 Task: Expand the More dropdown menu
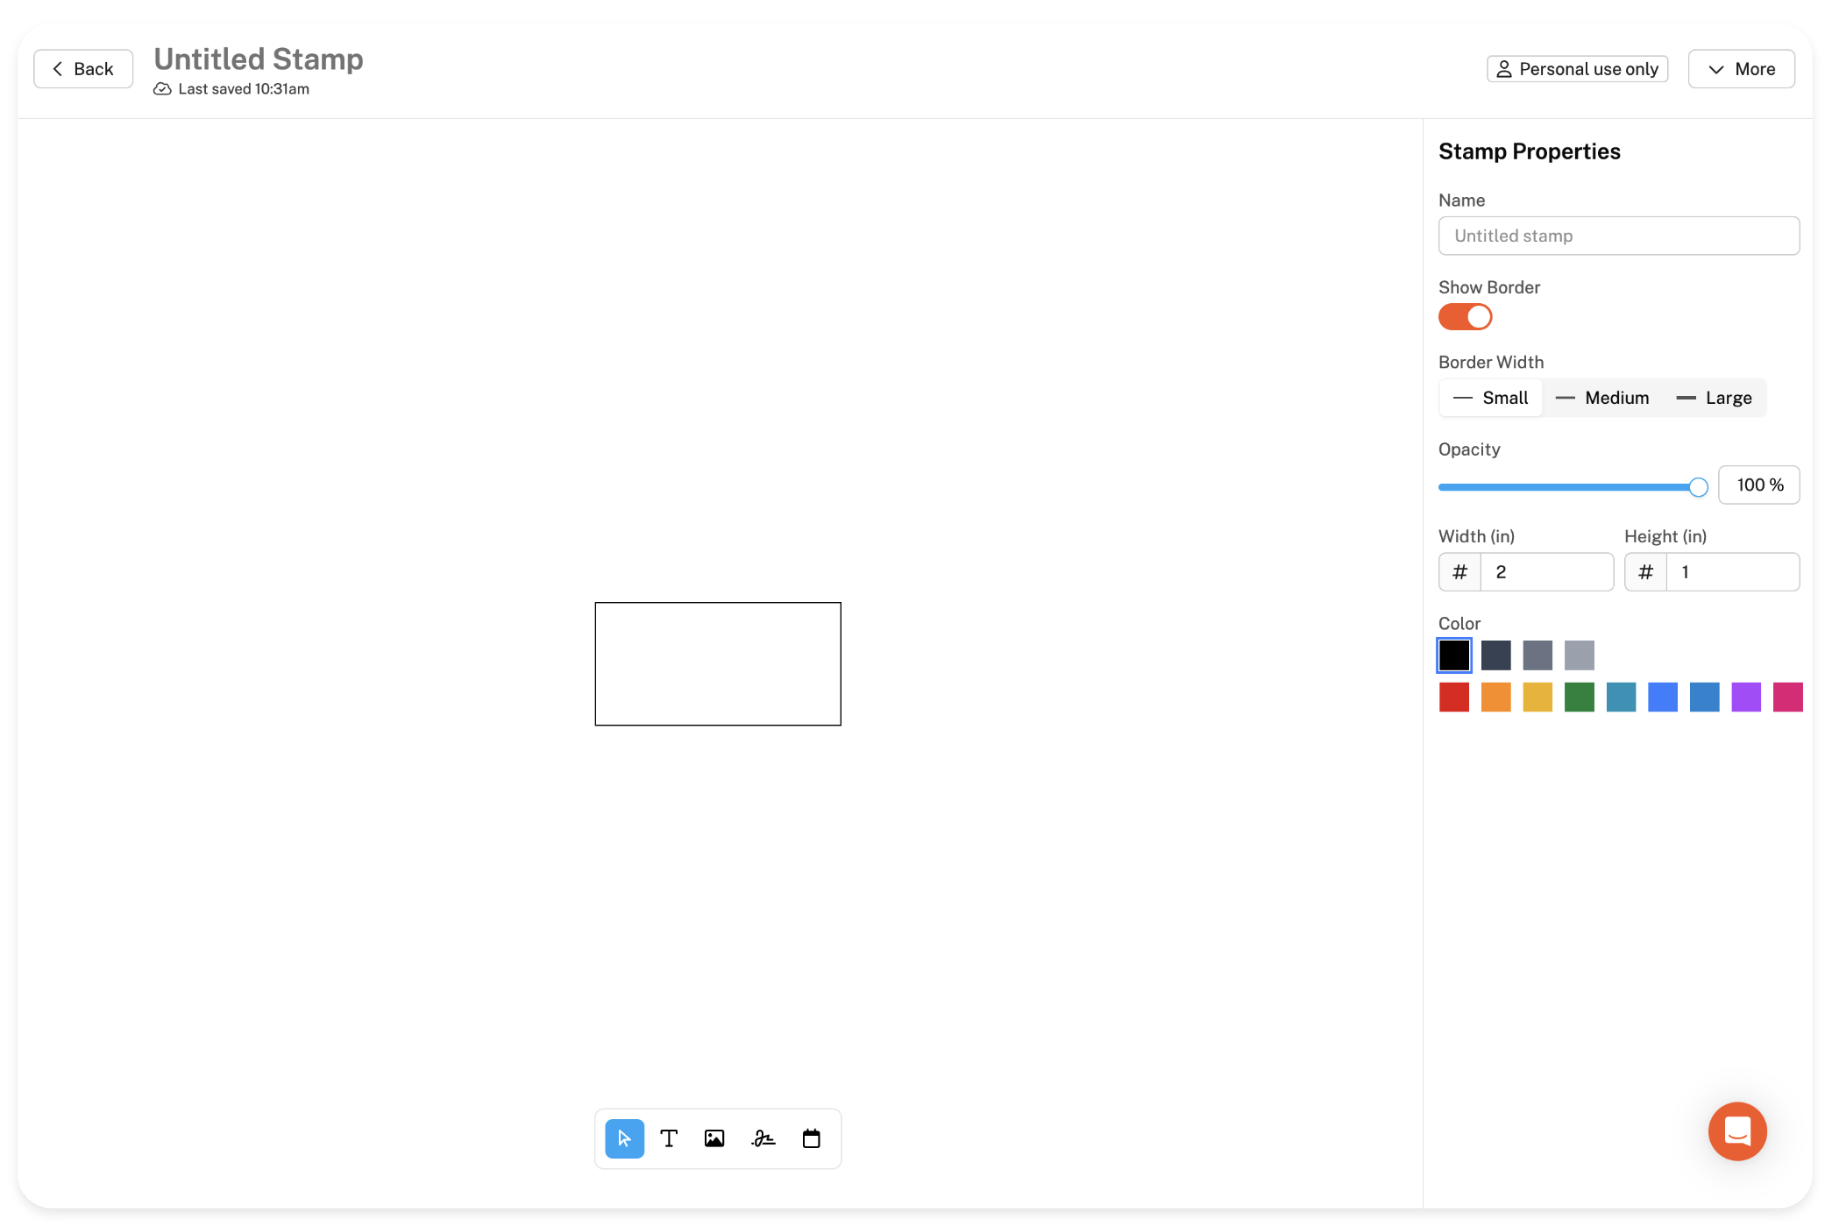click(x=1741, y=69)
